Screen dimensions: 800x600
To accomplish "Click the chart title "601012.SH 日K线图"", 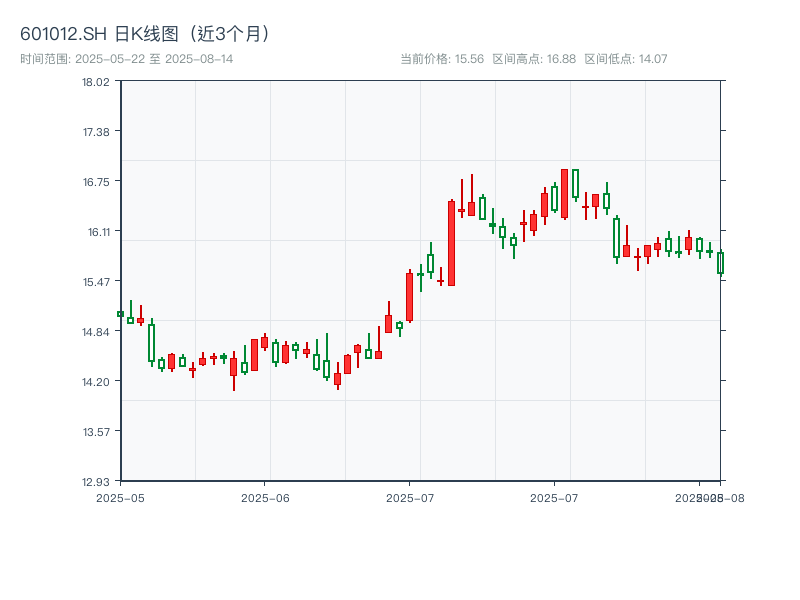I will tap(100, 33).
